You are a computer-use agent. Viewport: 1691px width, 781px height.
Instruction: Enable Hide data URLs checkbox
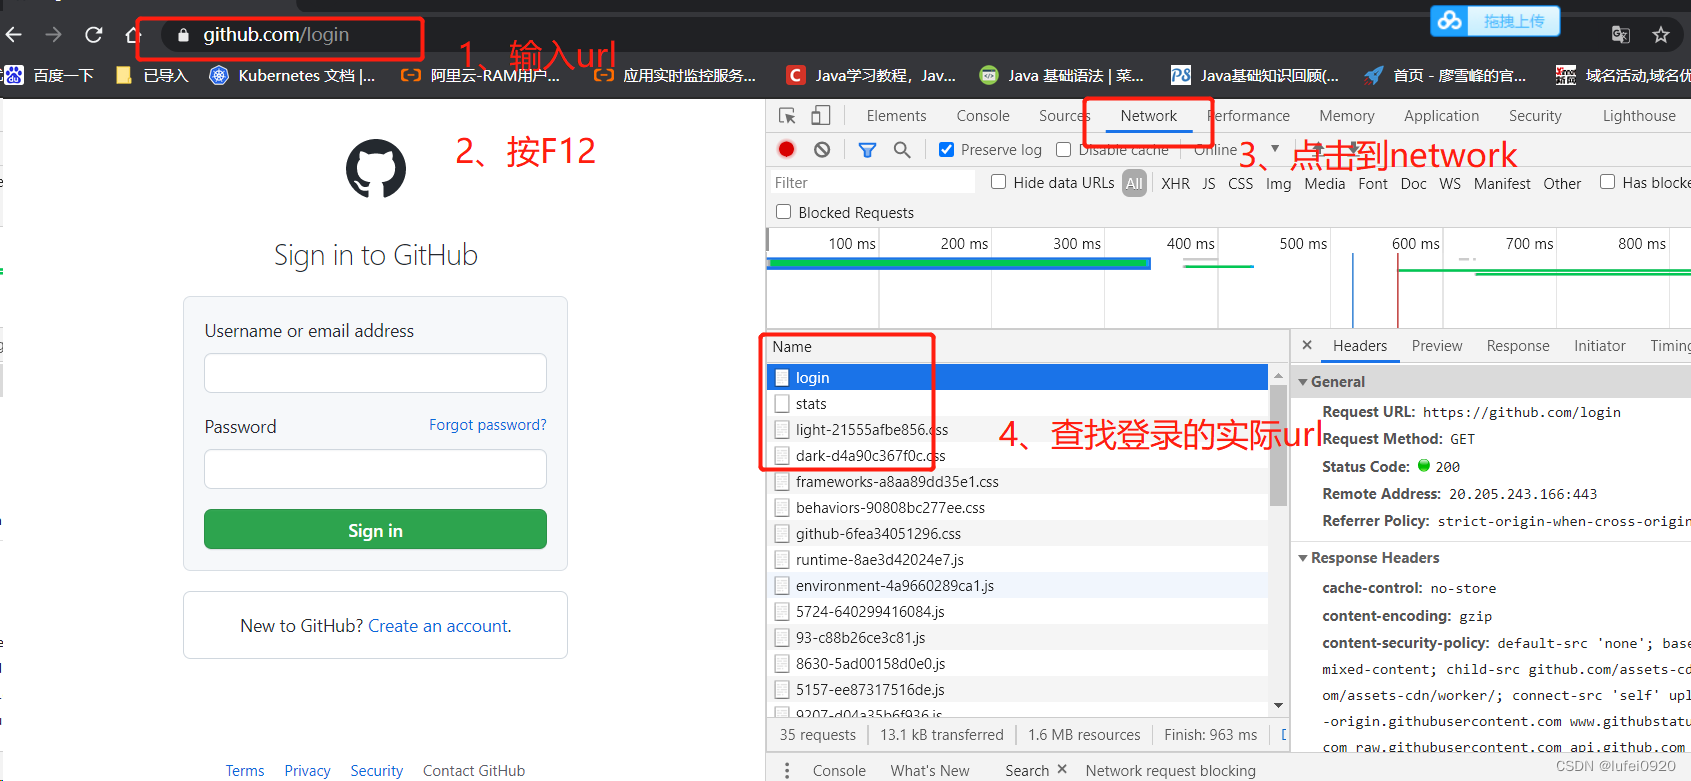[x=998, y=182]
